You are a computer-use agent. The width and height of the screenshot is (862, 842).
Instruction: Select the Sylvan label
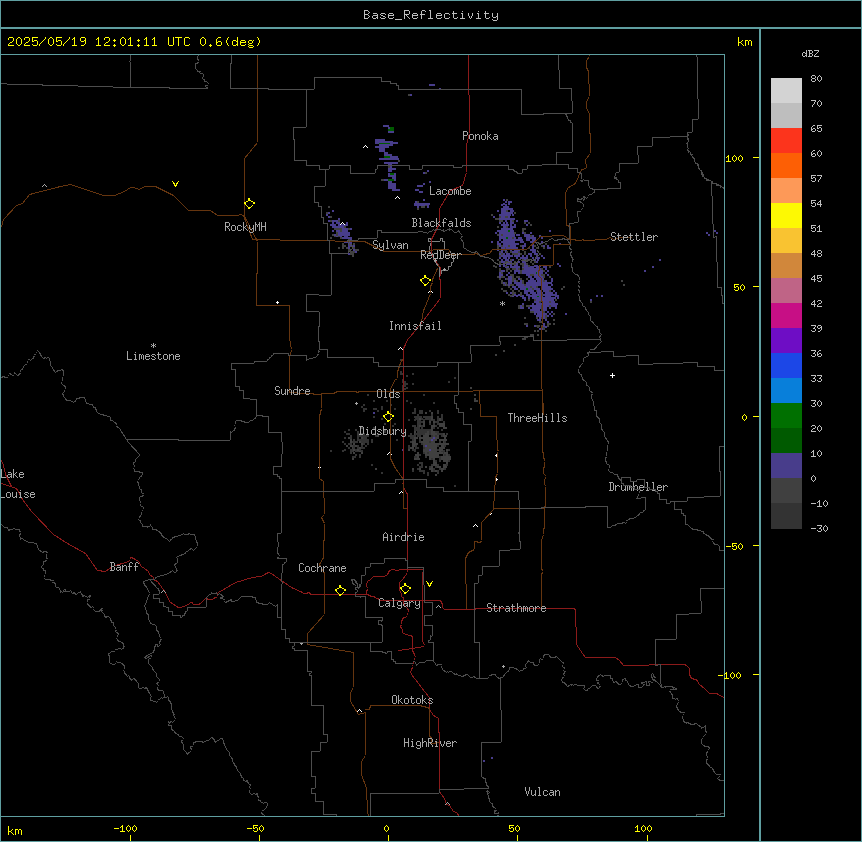(390, 245)
